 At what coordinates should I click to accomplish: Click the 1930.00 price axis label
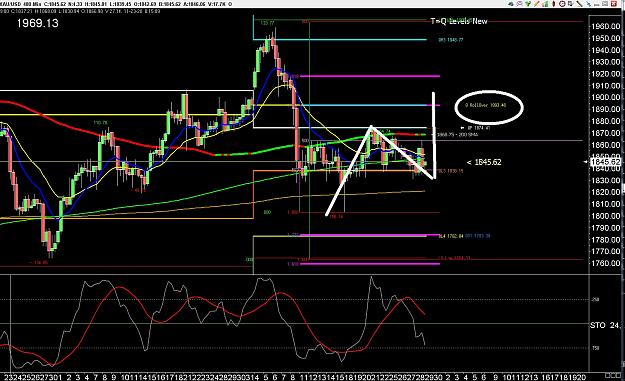pyautogui.click(x=605, y=62)
